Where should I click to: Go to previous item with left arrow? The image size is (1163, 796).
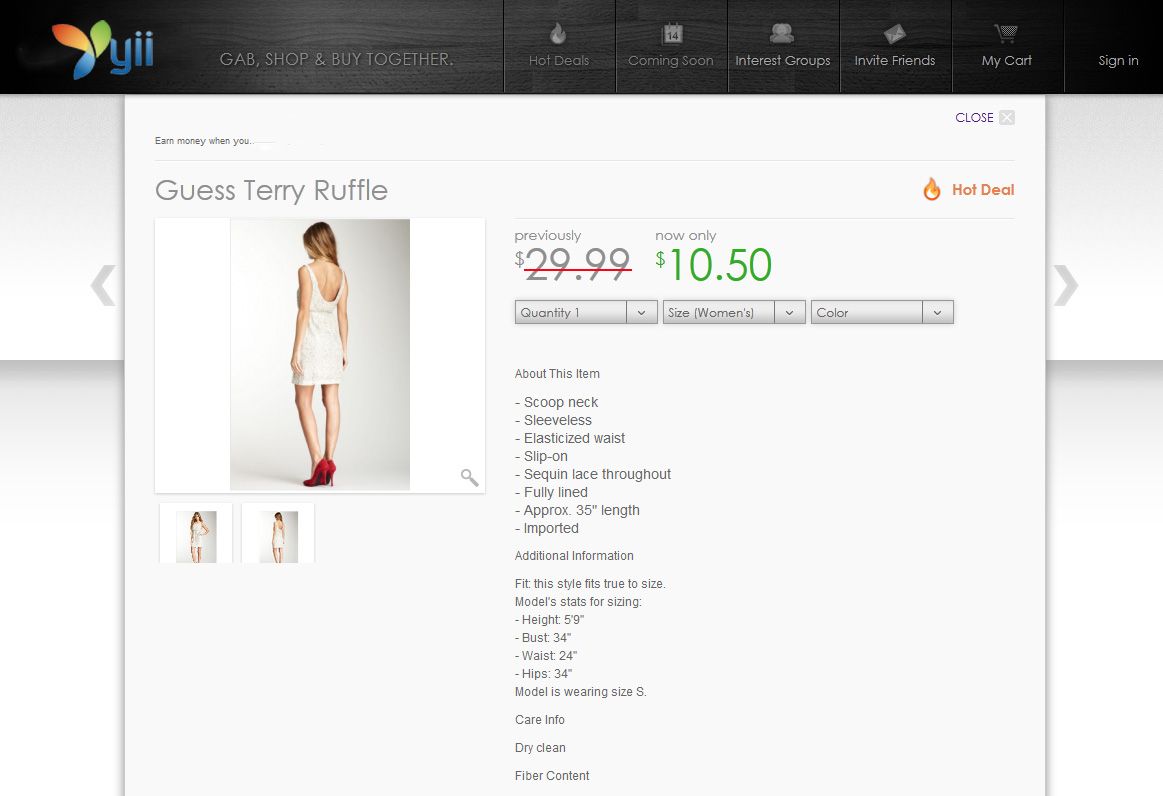click(103, 285)
